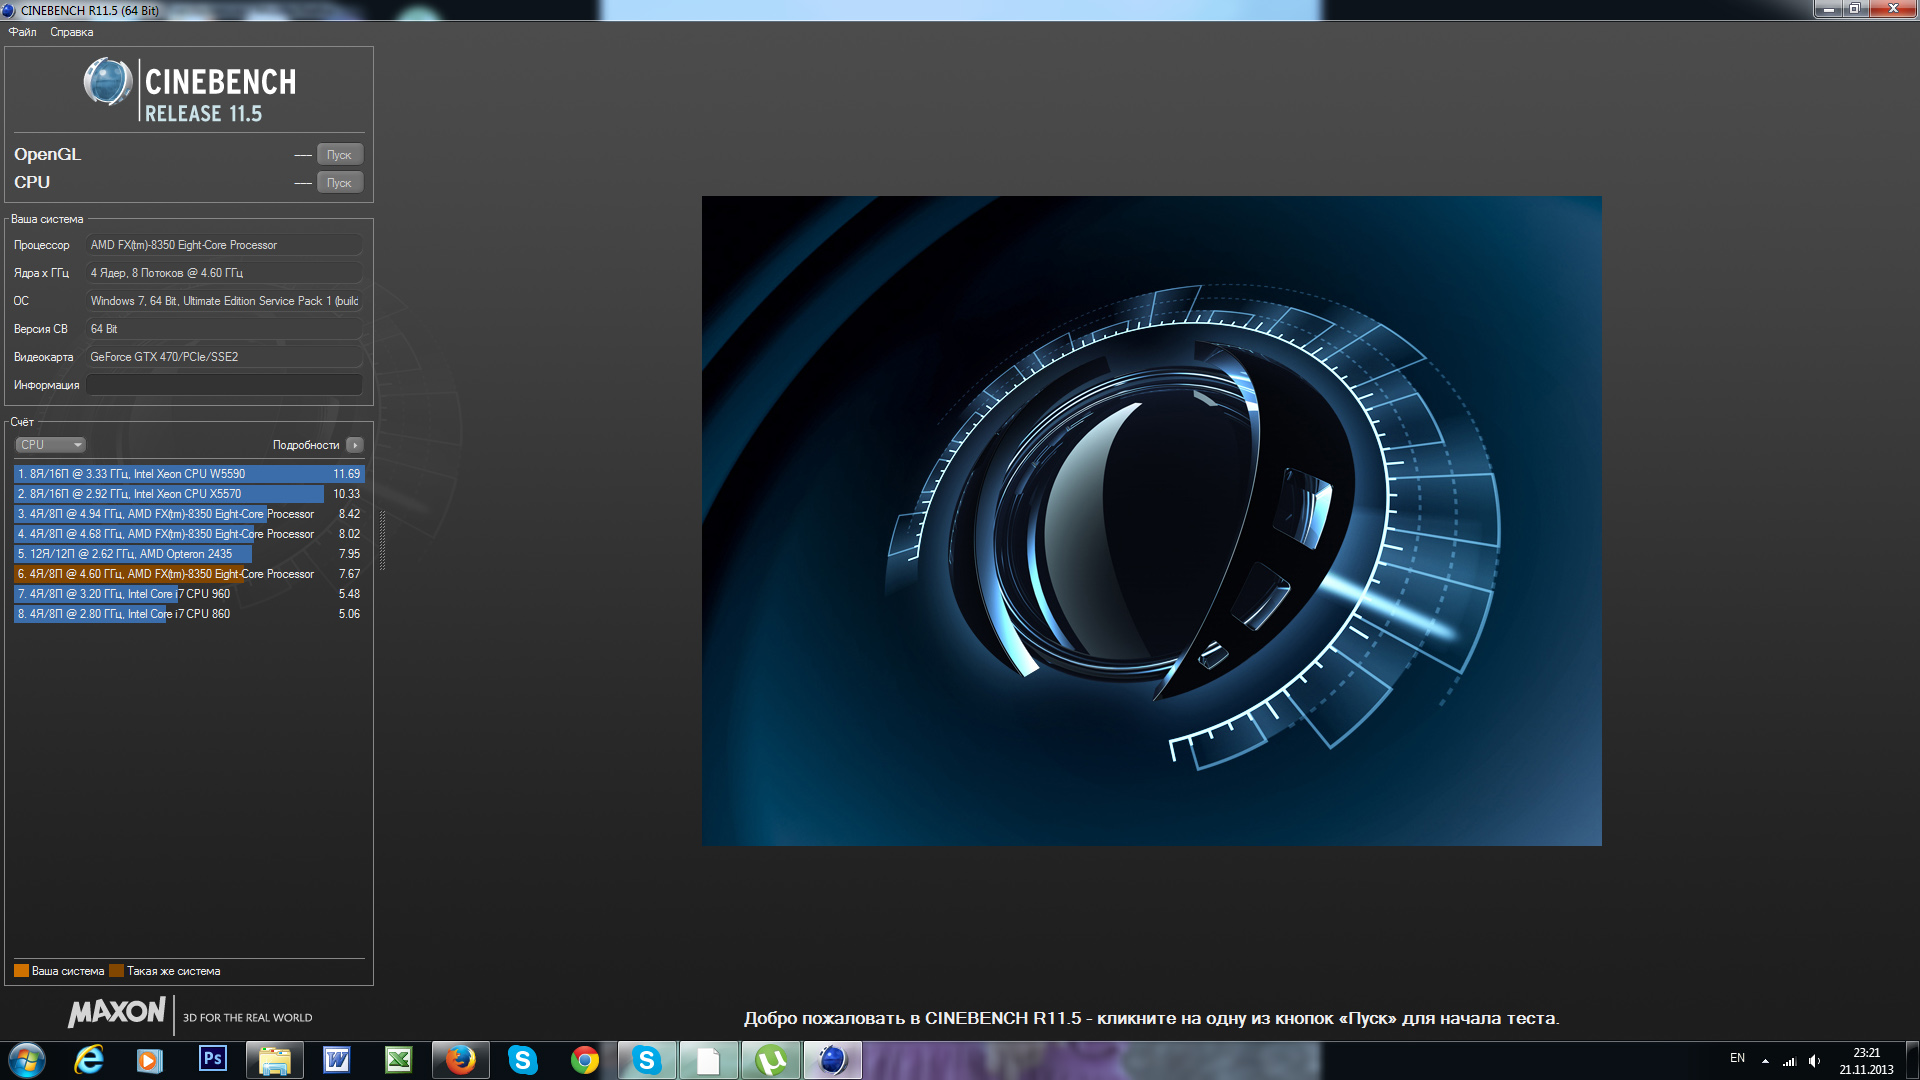Open the uTorrent taskbar window
Screen dimensions: 1920x1080
pyautogui.click(x=771, y=1059)
